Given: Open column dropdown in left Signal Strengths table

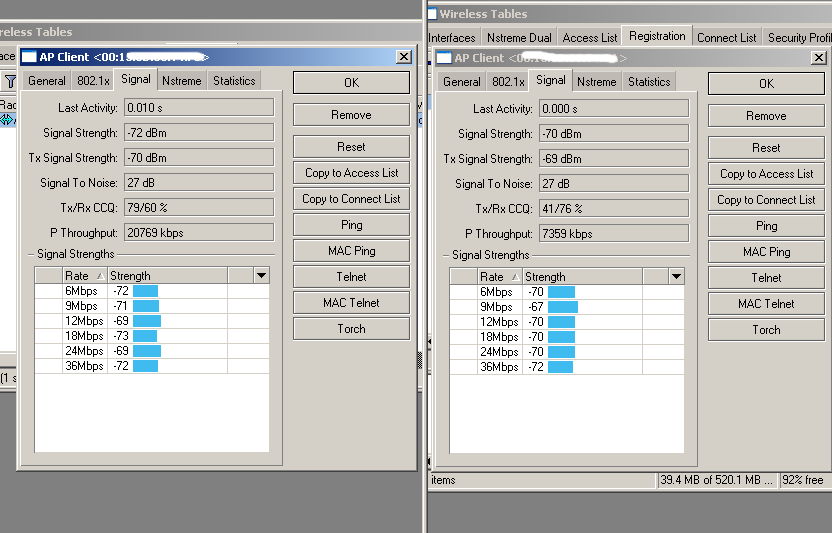Looking at the screenshot, I should [x=261, y=276].
